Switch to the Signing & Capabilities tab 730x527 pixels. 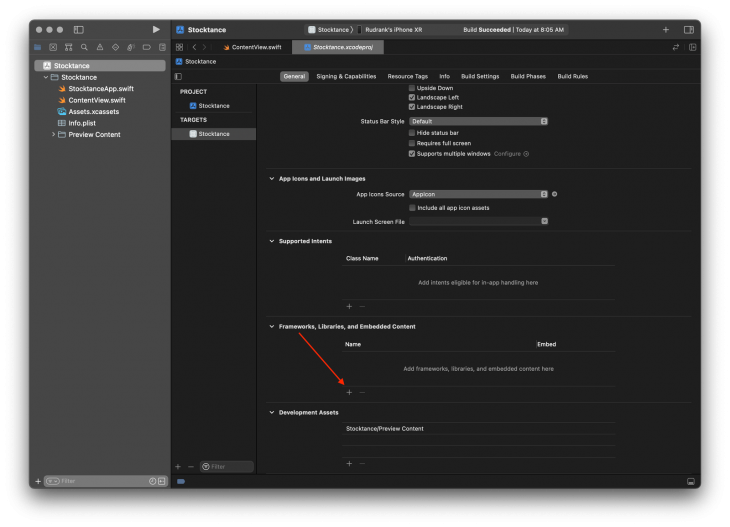tap(346, 76)
